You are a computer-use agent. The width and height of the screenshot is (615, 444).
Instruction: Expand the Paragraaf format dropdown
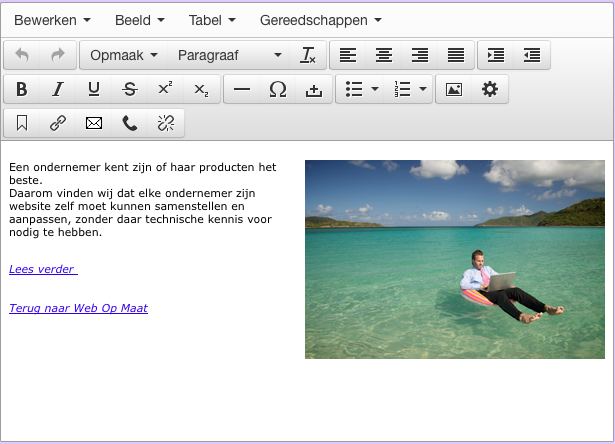point(230,55)
